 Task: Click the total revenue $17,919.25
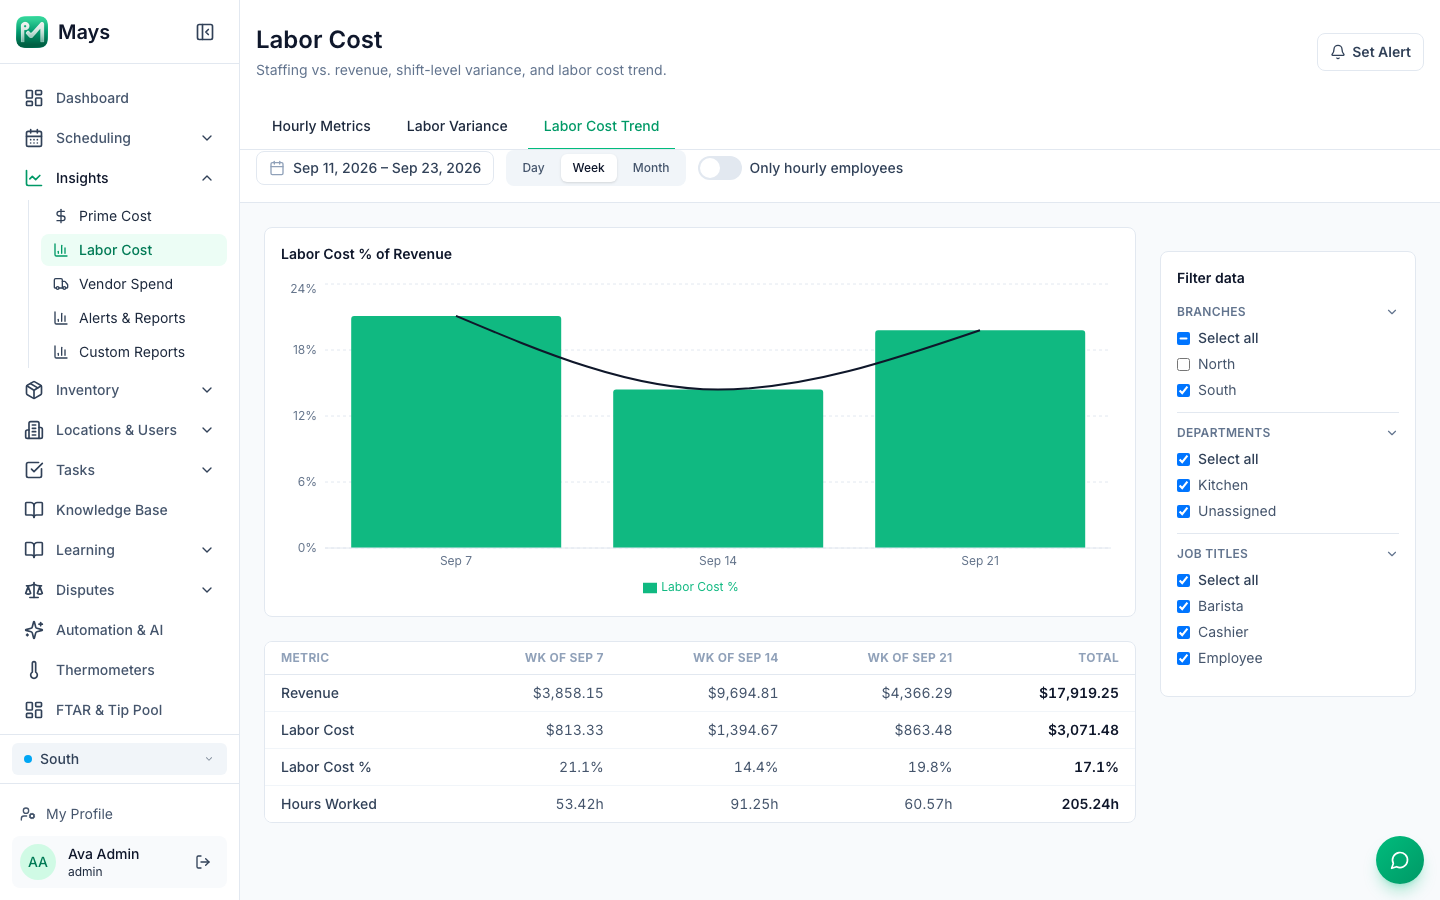pos(1078,693)
